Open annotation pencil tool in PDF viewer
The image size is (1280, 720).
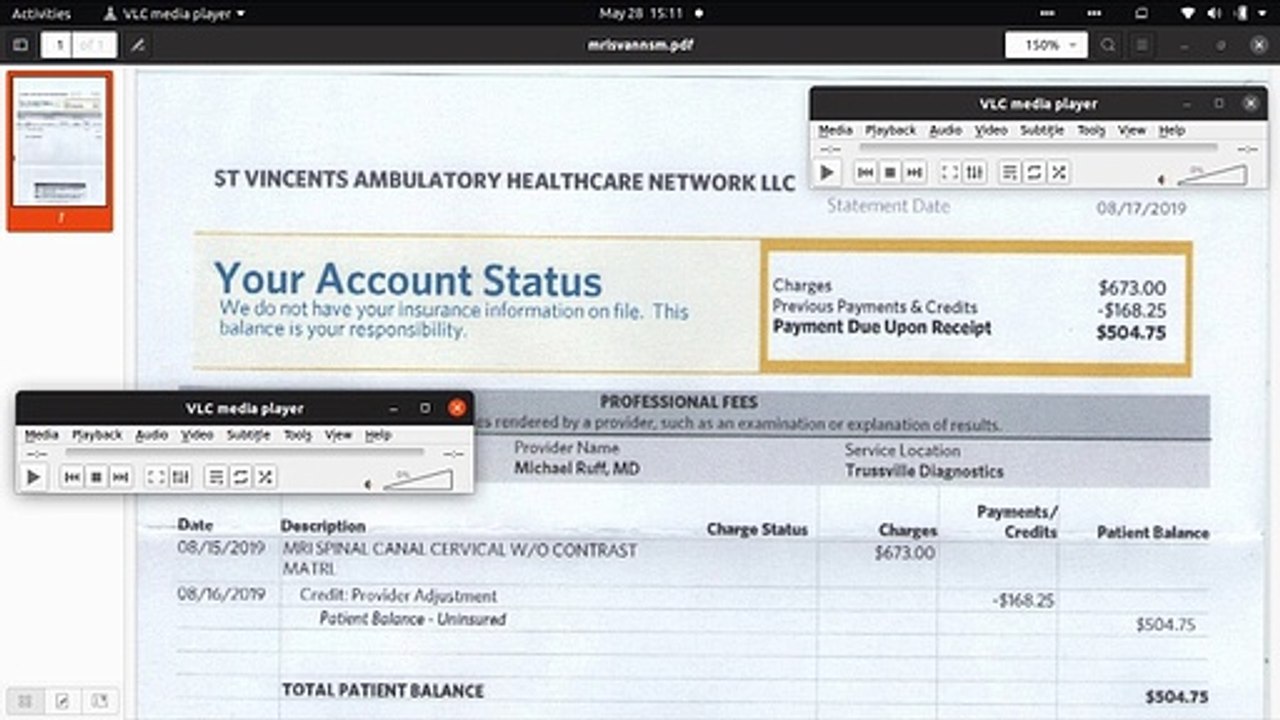tap(138, 45)
